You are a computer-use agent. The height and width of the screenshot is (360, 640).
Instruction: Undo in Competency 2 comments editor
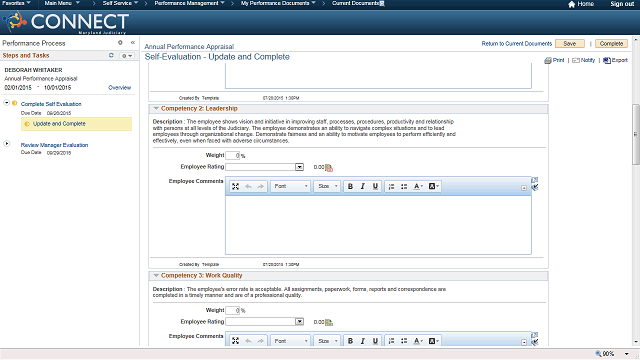tap(248, 187)
